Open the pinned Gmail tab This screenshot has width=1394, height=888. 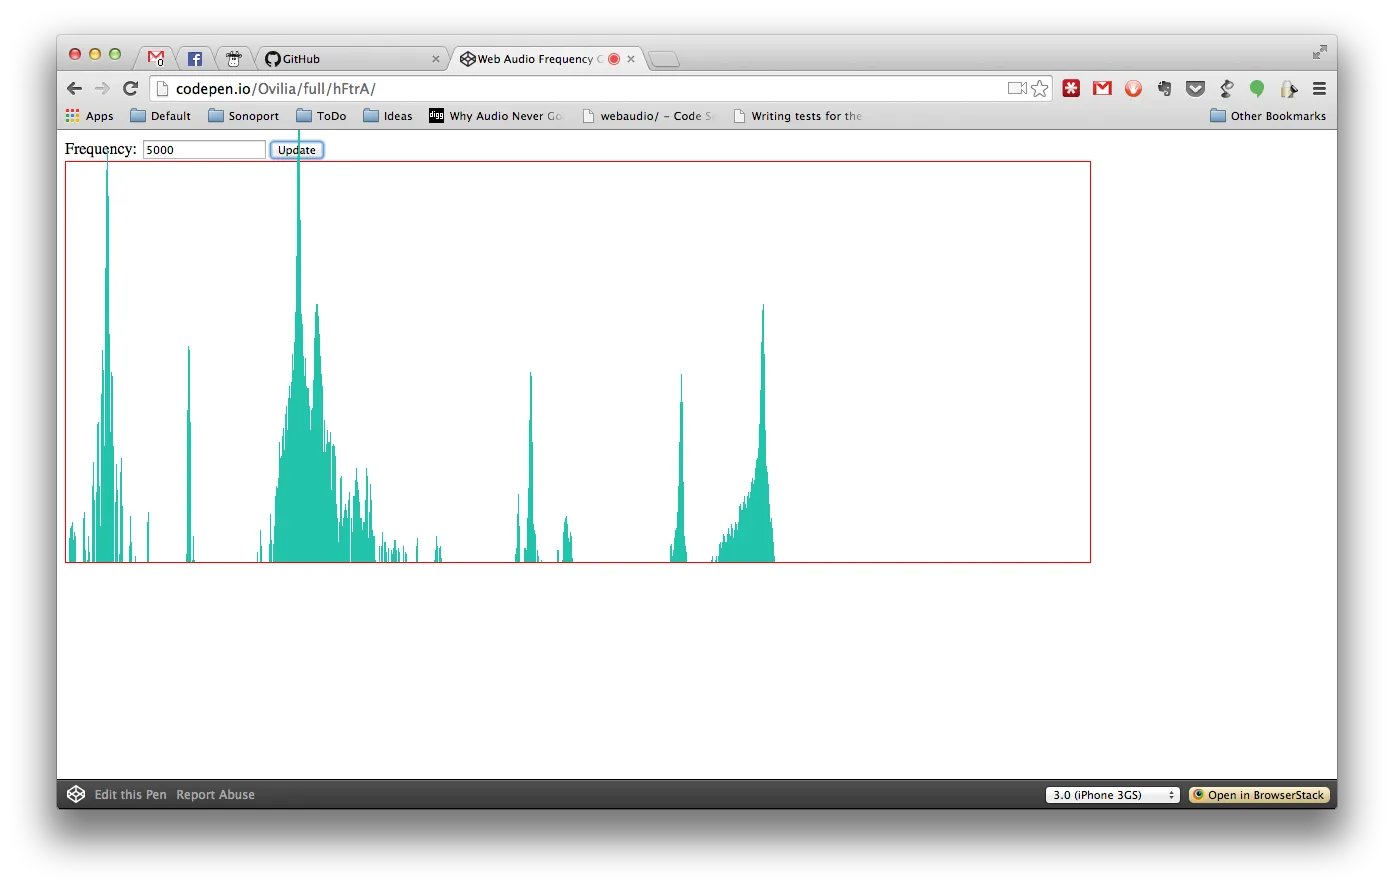coord(156,58)
